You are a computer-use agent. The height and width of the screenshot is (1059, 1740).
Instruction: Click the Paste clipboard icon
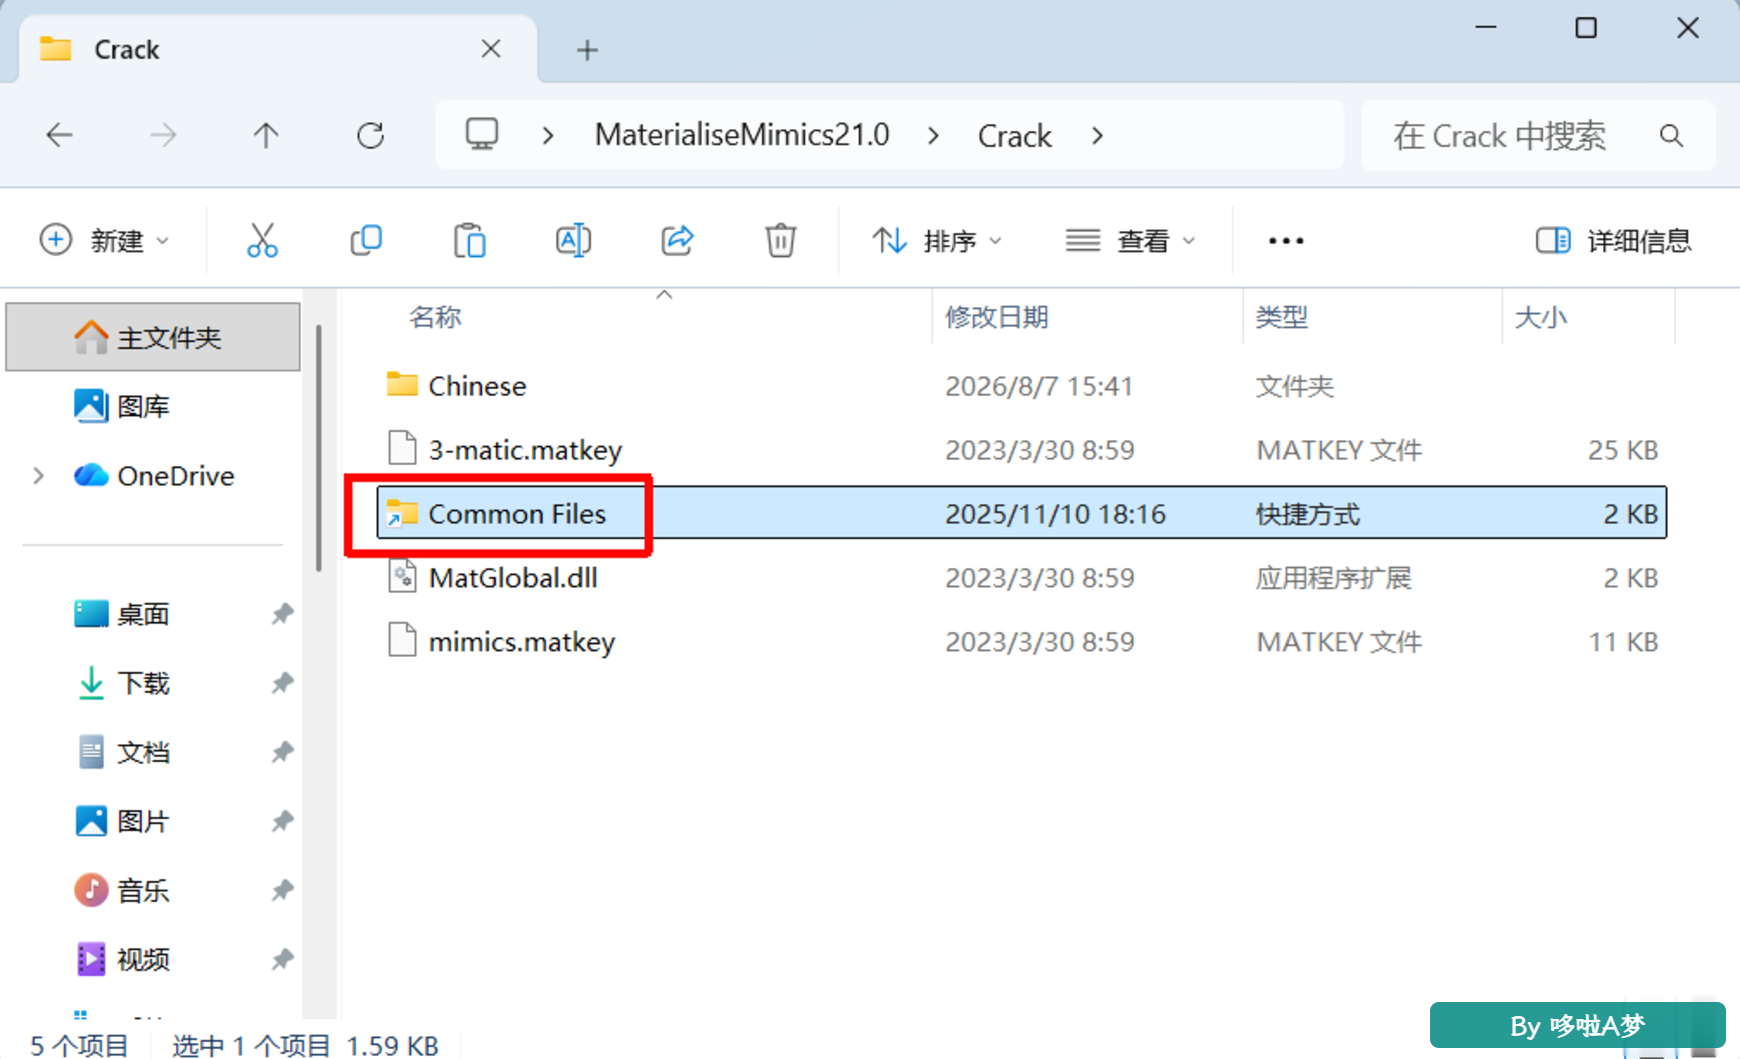point(470,241)
